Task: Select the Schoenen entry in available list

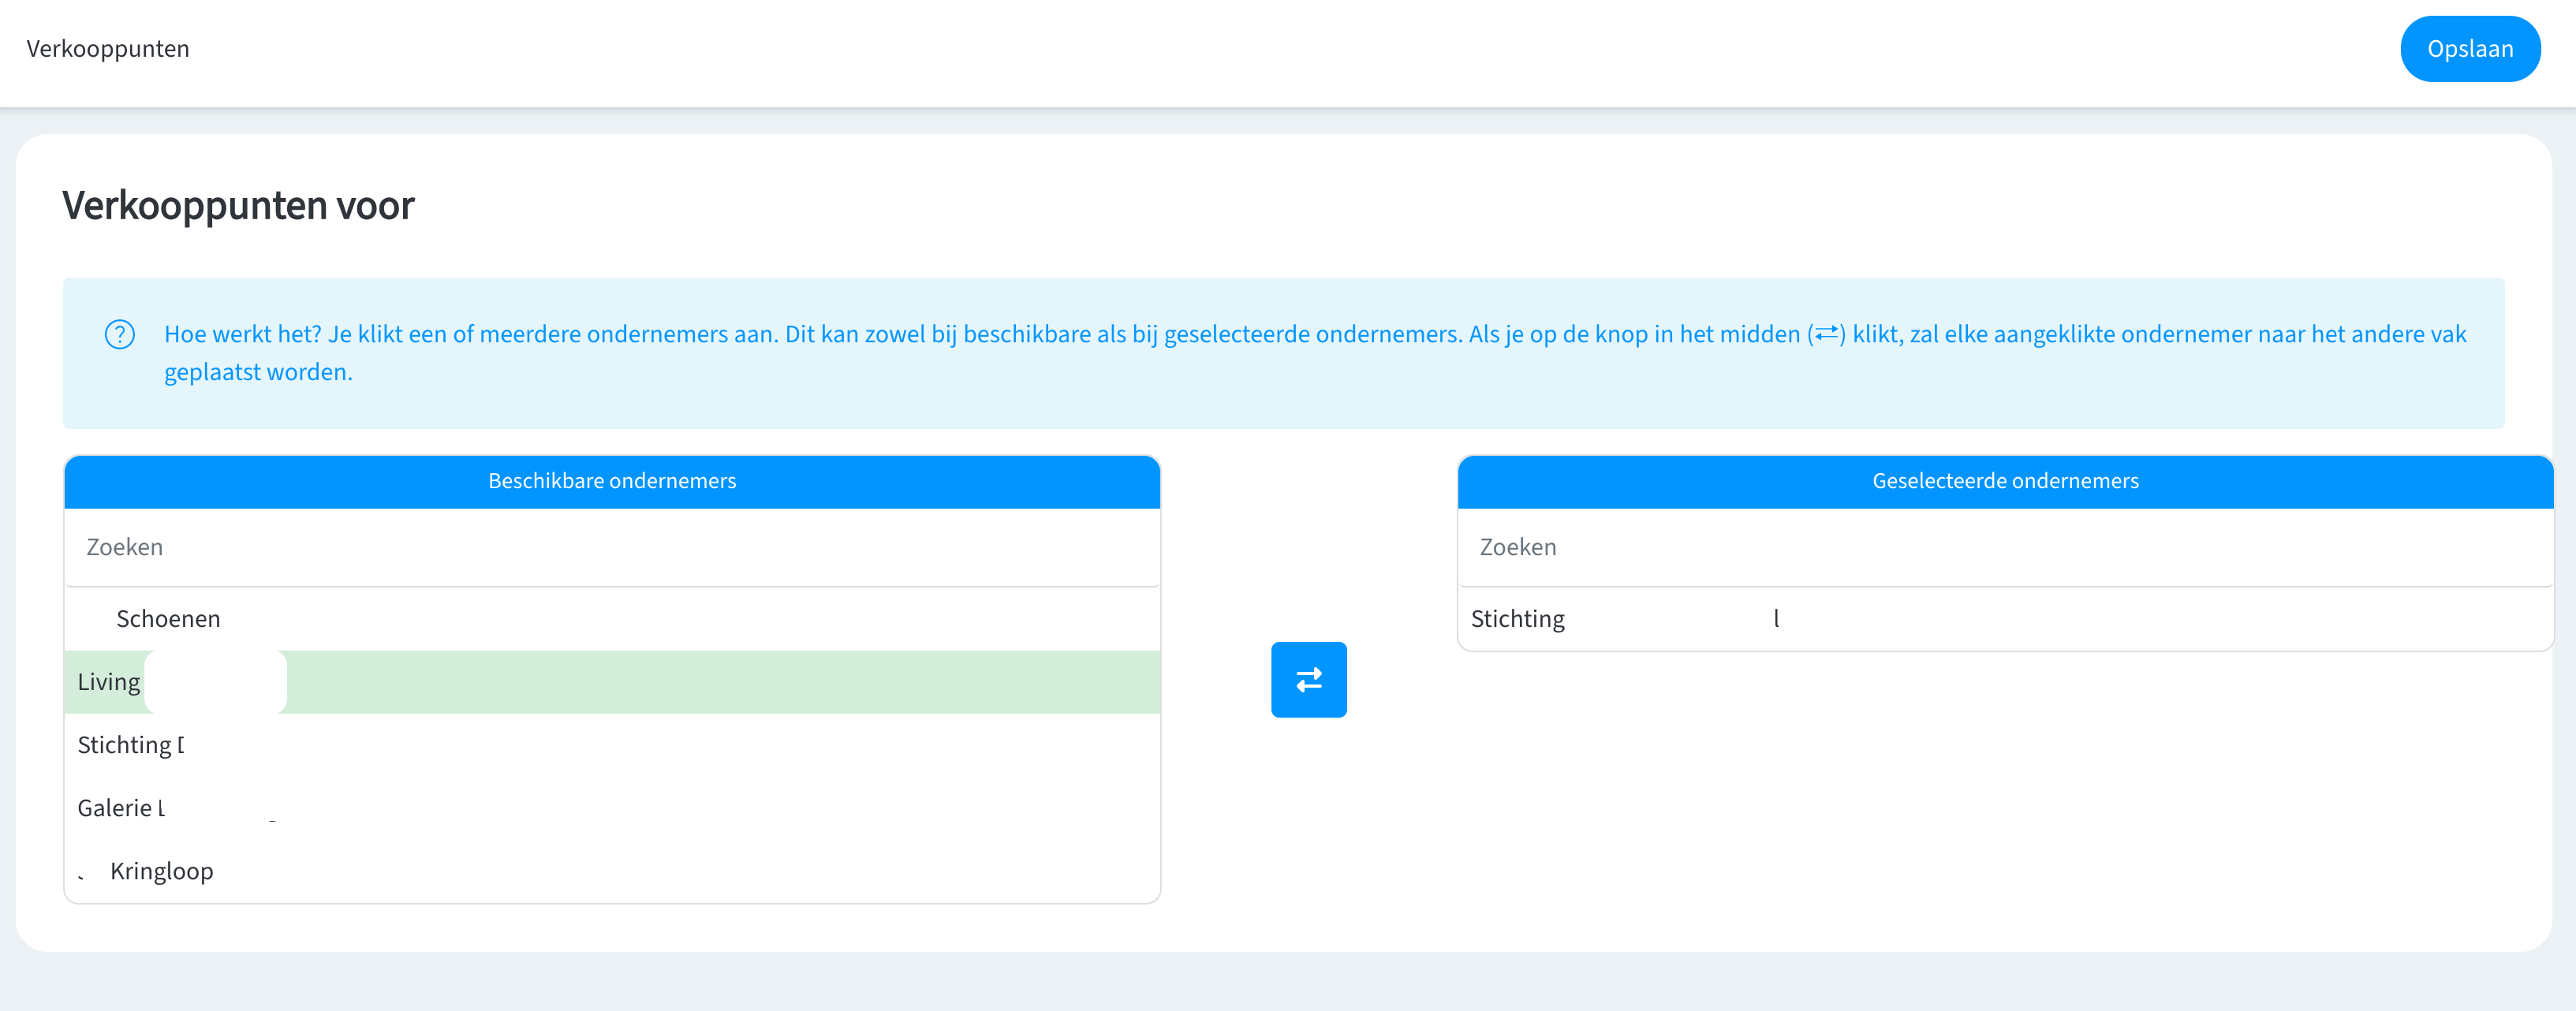Action: (168, 619)
